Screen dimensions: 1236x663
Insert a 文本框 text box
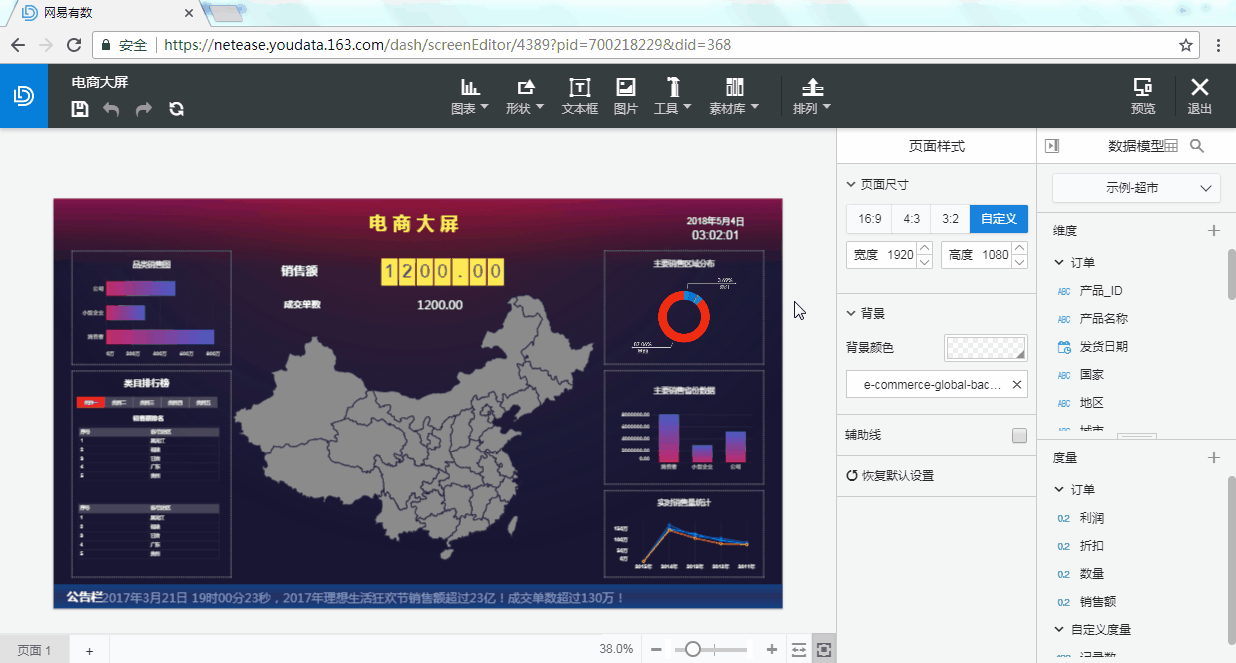click(579, 96)
